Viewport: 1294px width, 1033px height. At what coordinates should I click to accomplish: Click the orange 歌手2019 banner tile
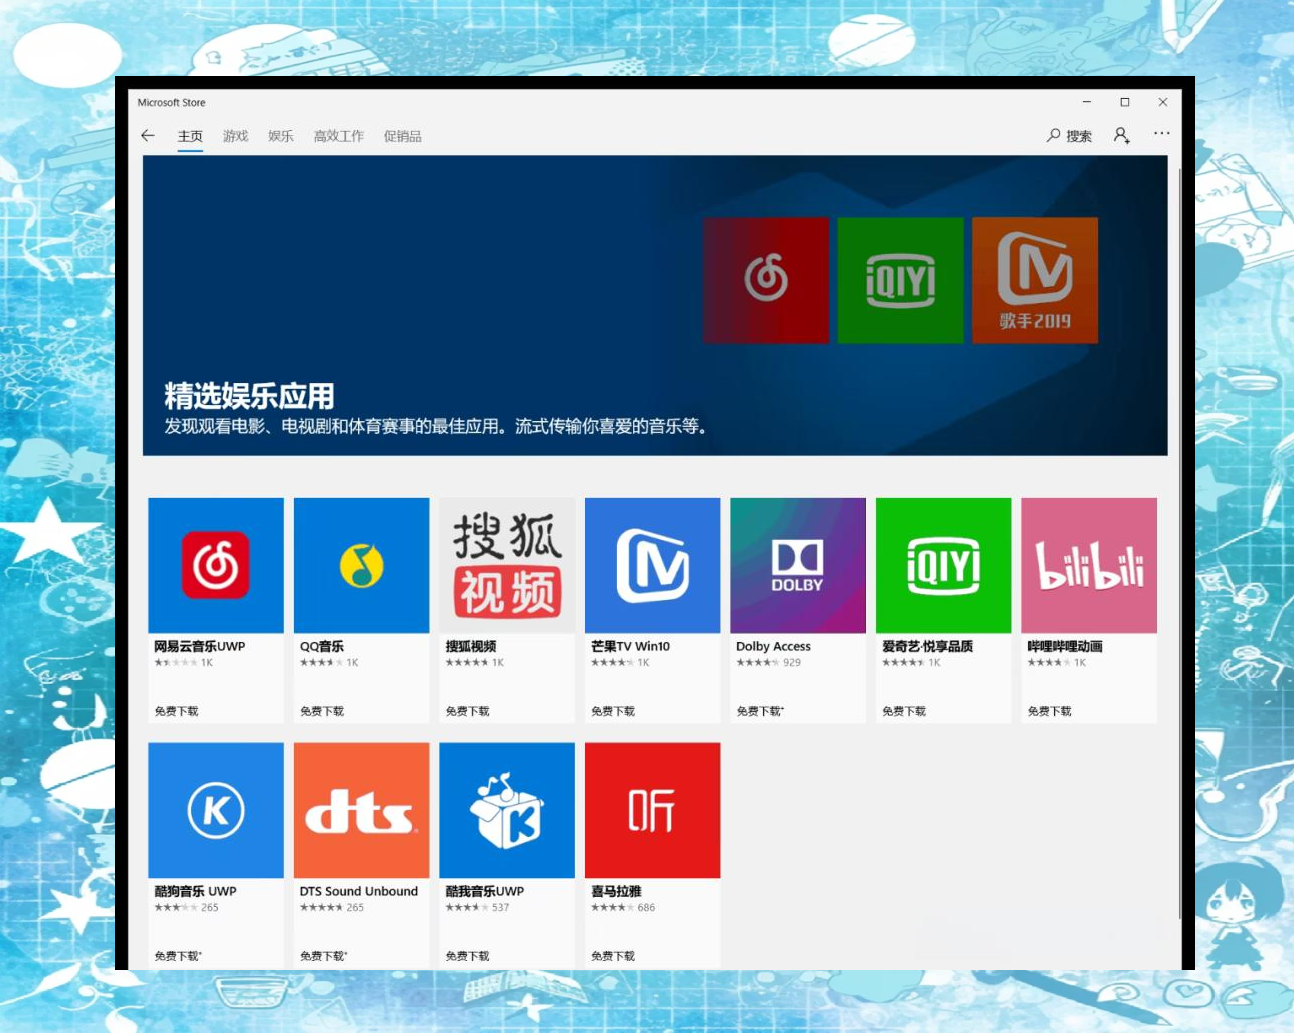tap(1035, 280)
